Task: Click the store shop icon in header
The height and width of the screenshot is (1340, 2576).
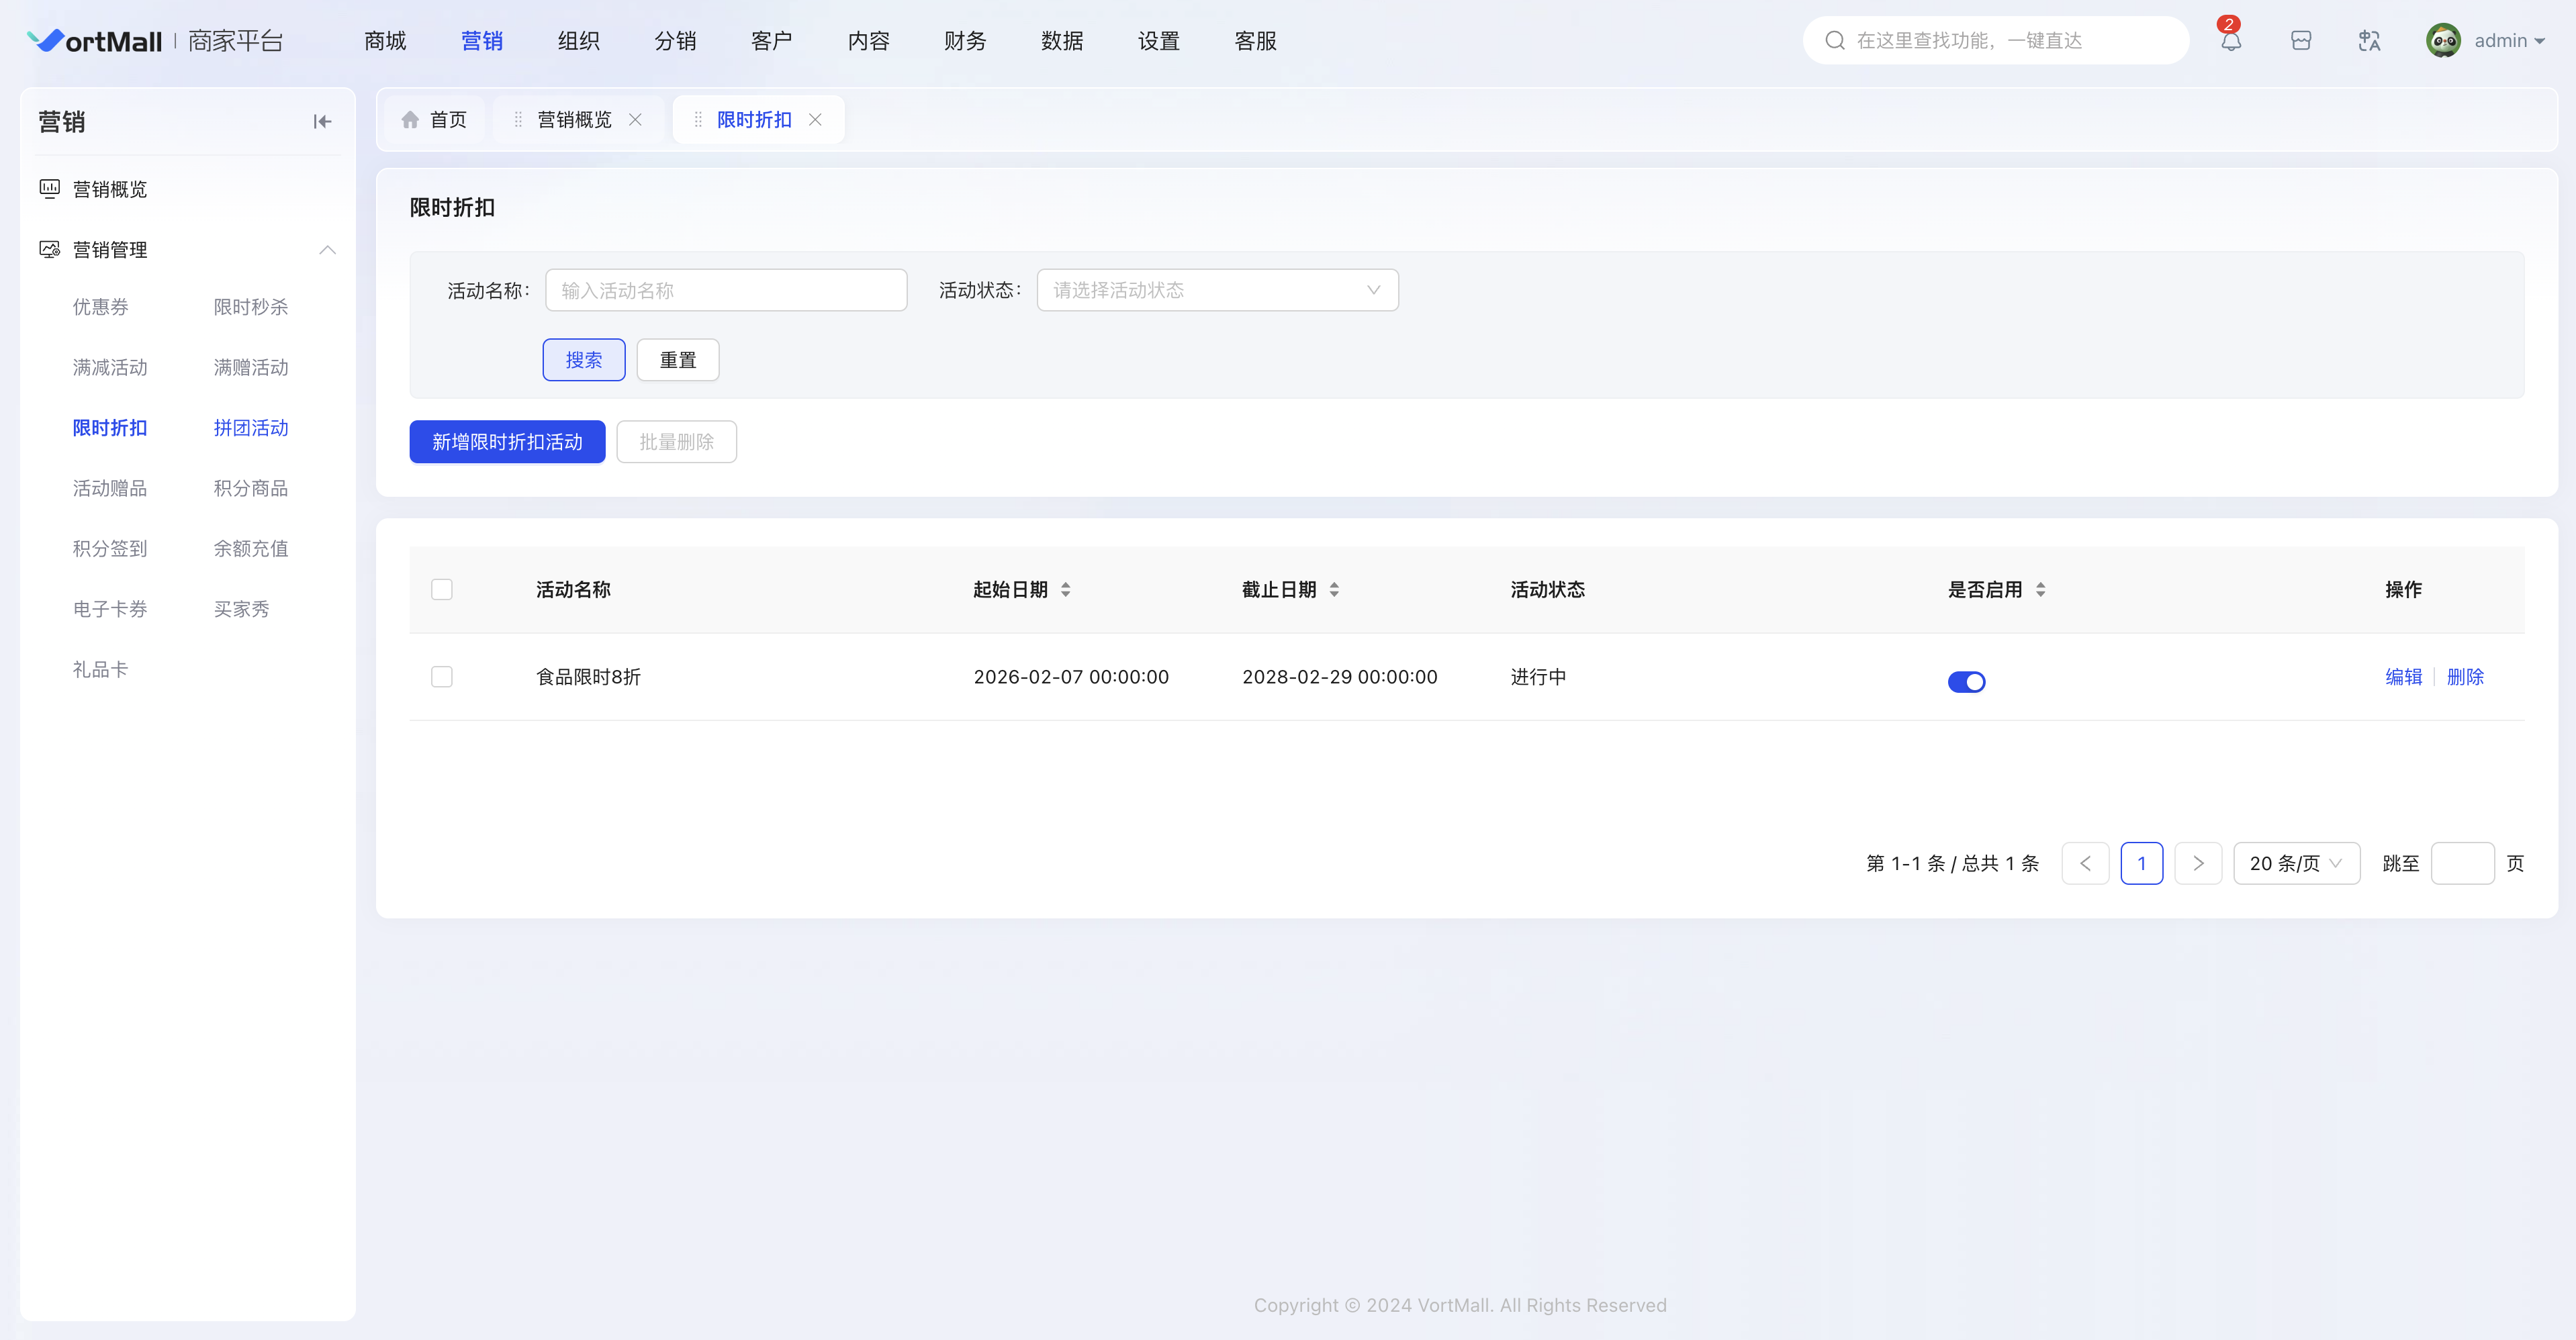Action: [2301, 41]
